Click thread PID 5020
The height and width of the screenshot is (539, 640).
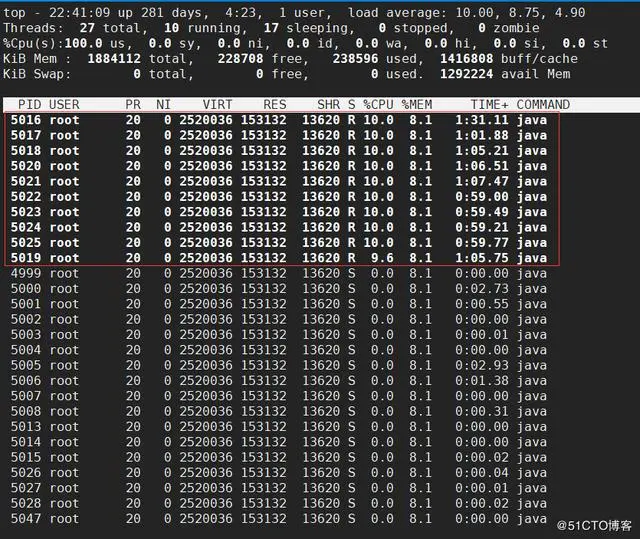26,166
